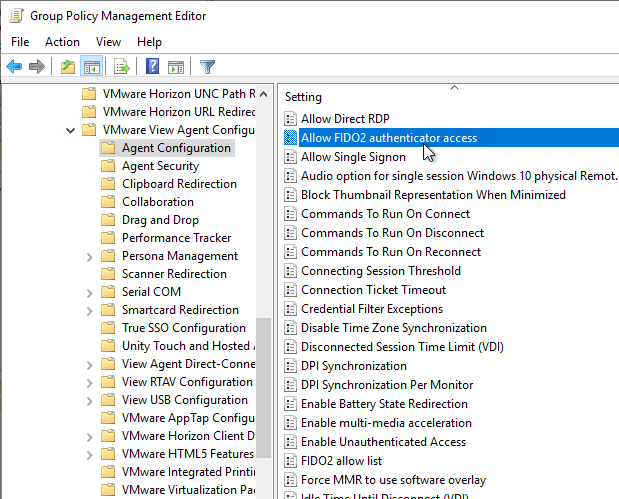Open the View menu
The height and width of the screenshot is (499, 619).
tap(108, 42)
